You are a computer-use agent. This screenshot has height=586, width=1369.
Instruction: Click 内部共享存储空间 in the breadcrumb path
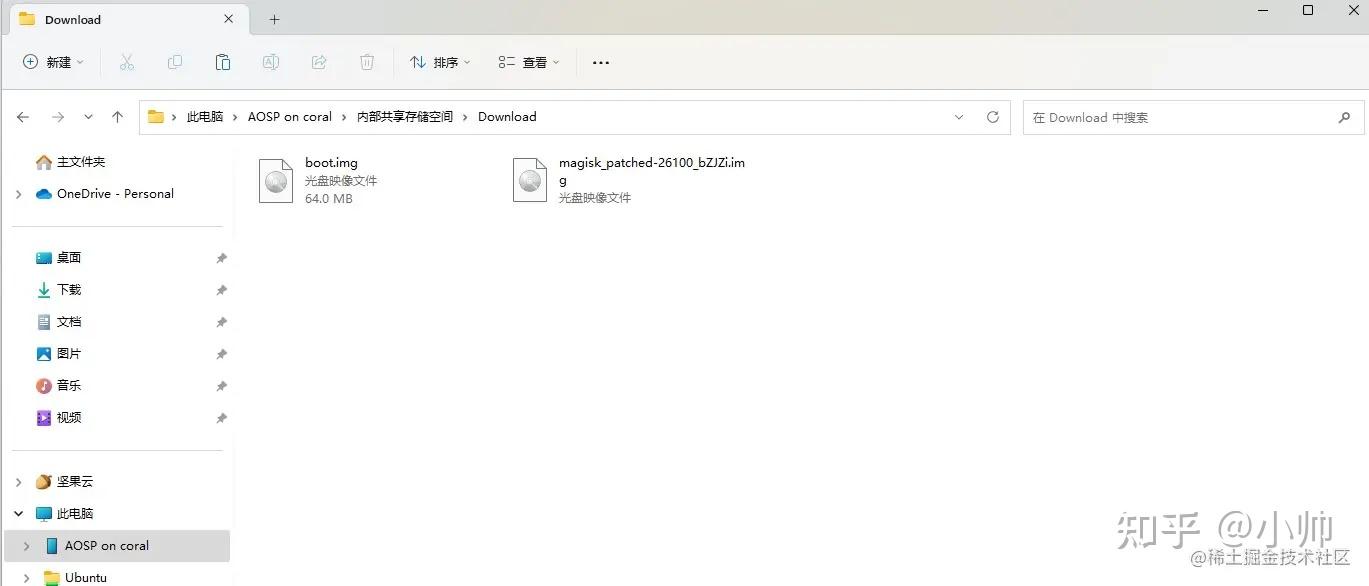(x=404, y=117)
